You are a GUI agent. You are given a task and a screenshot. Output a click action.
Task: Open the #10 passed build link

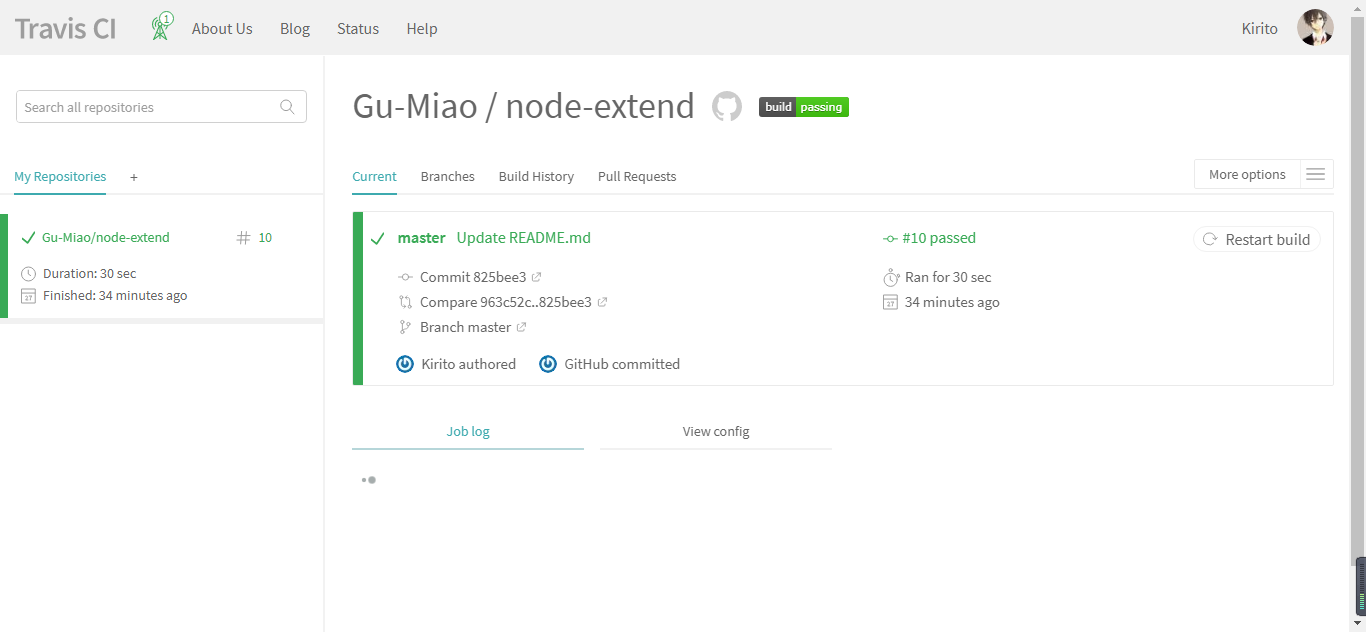coord(939,238)
